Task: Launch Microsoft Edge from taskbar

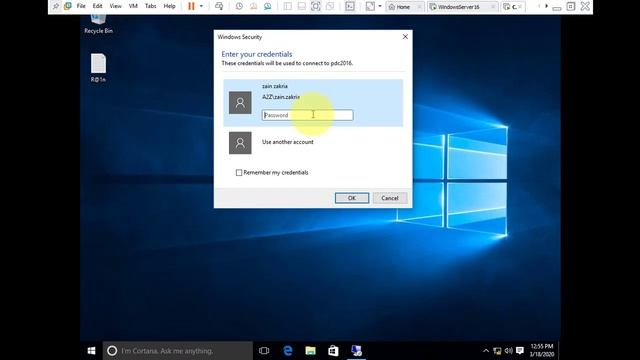Action: pos(288,351)
